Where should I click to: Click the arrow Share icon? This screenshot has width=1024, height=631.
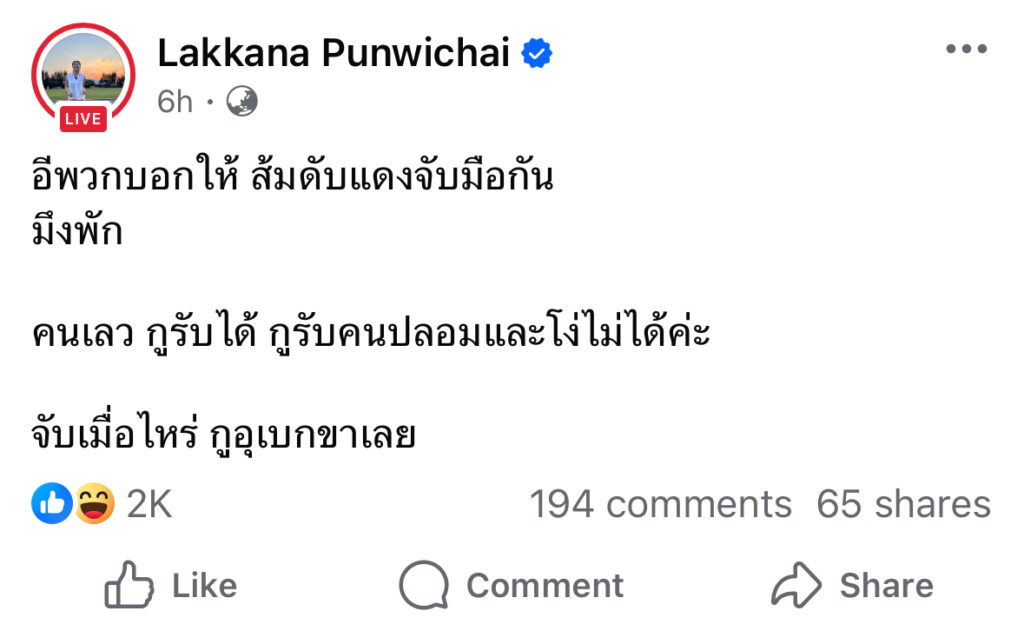click(796, 585)
